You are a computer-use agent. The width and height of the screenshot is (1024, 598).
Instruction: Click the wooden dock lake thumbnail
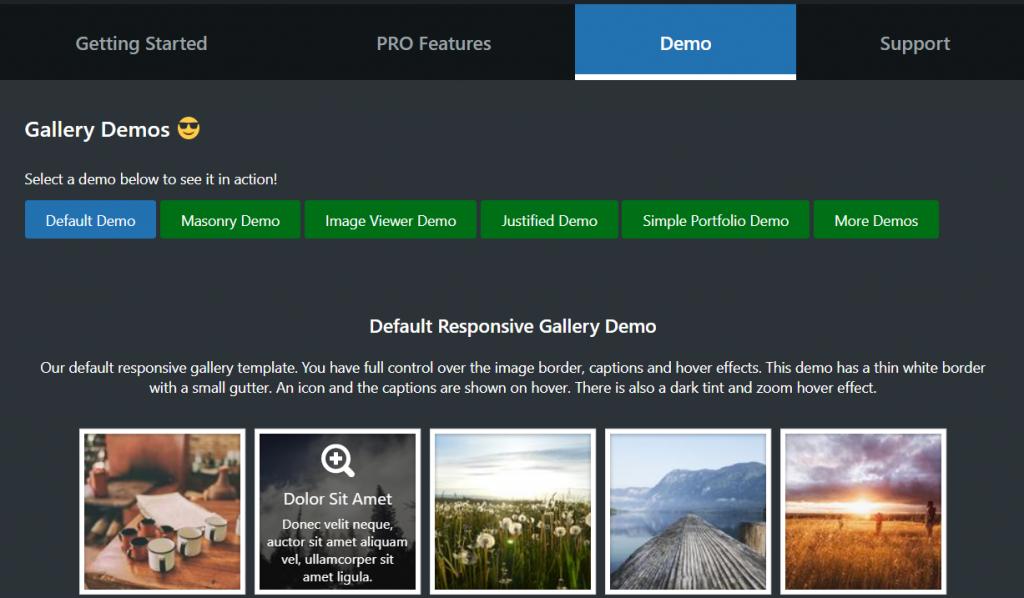[x=687, y=511]
